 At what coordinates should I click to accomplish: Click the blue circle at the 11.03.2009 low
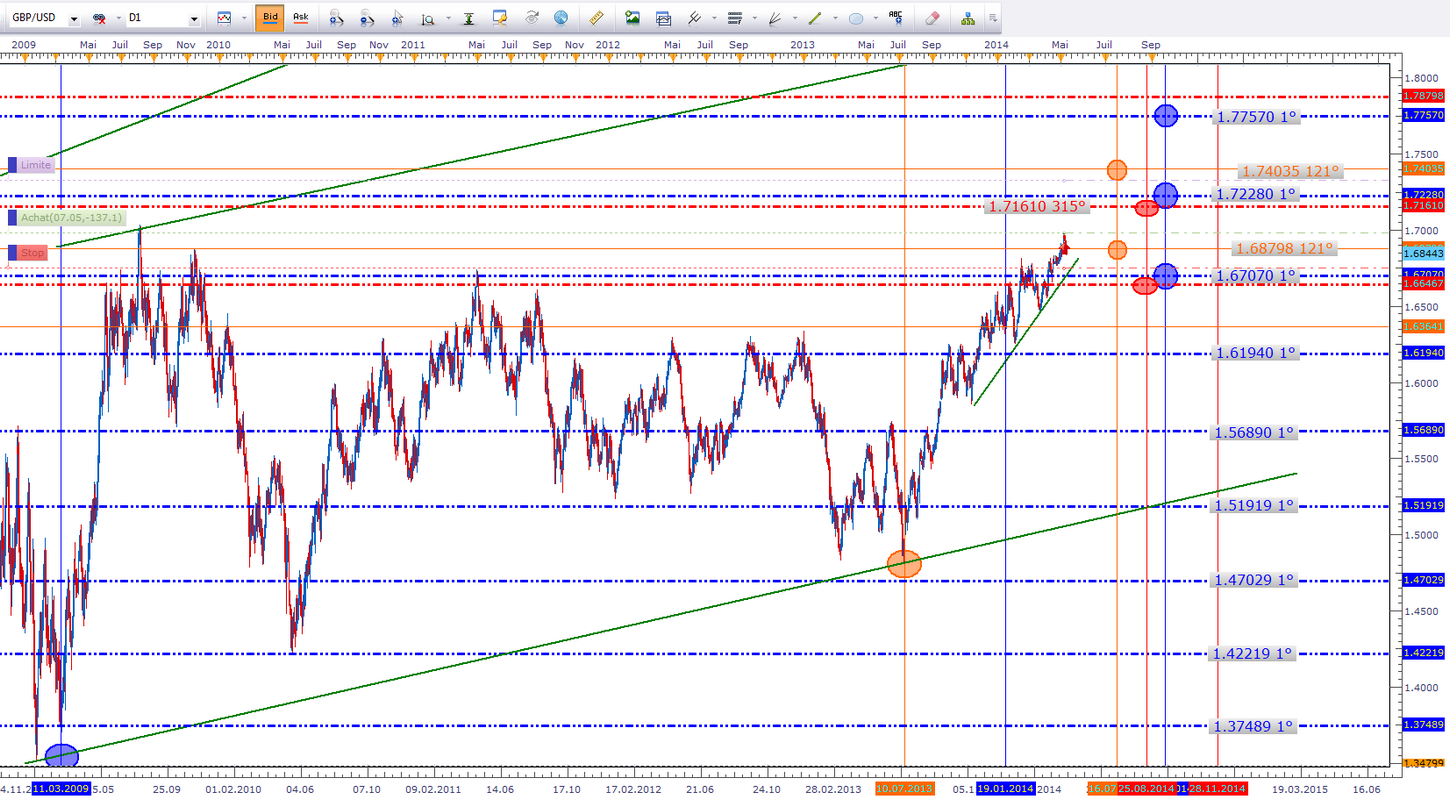coord(61,755)
